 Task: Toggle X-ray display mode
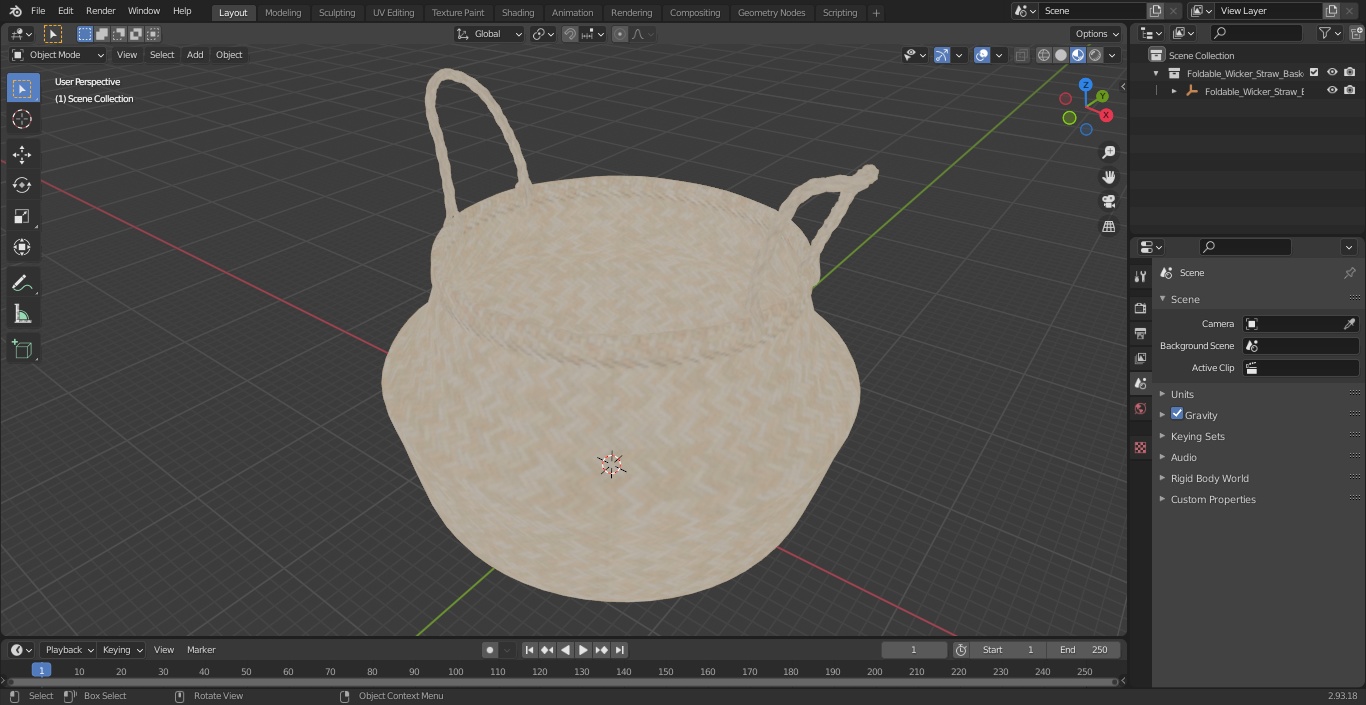click(1021, 55)
